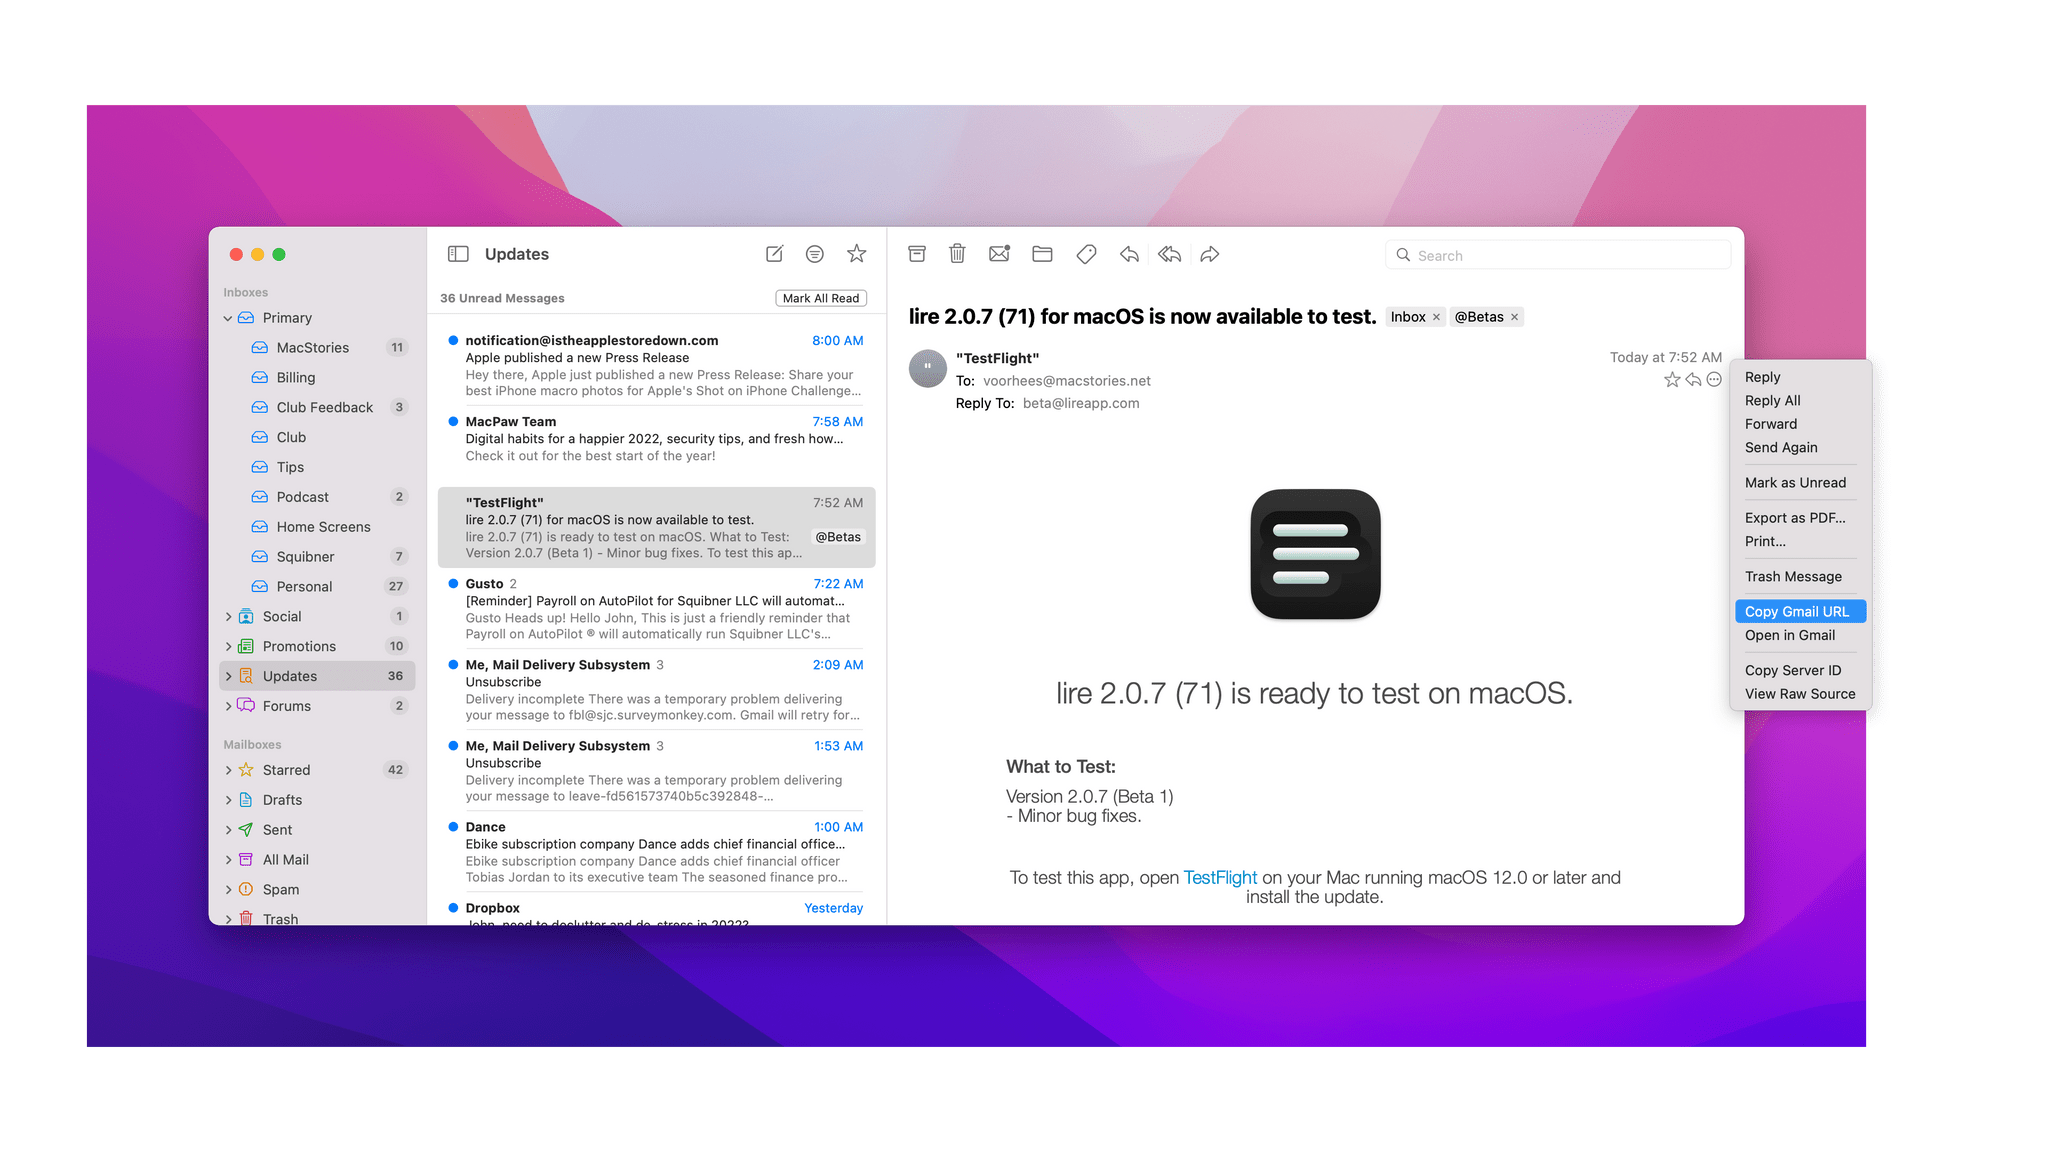This screenshot has height=1152, width=2048.
Task: Remove the Inbox tag filter
Action: [1436, 316]
